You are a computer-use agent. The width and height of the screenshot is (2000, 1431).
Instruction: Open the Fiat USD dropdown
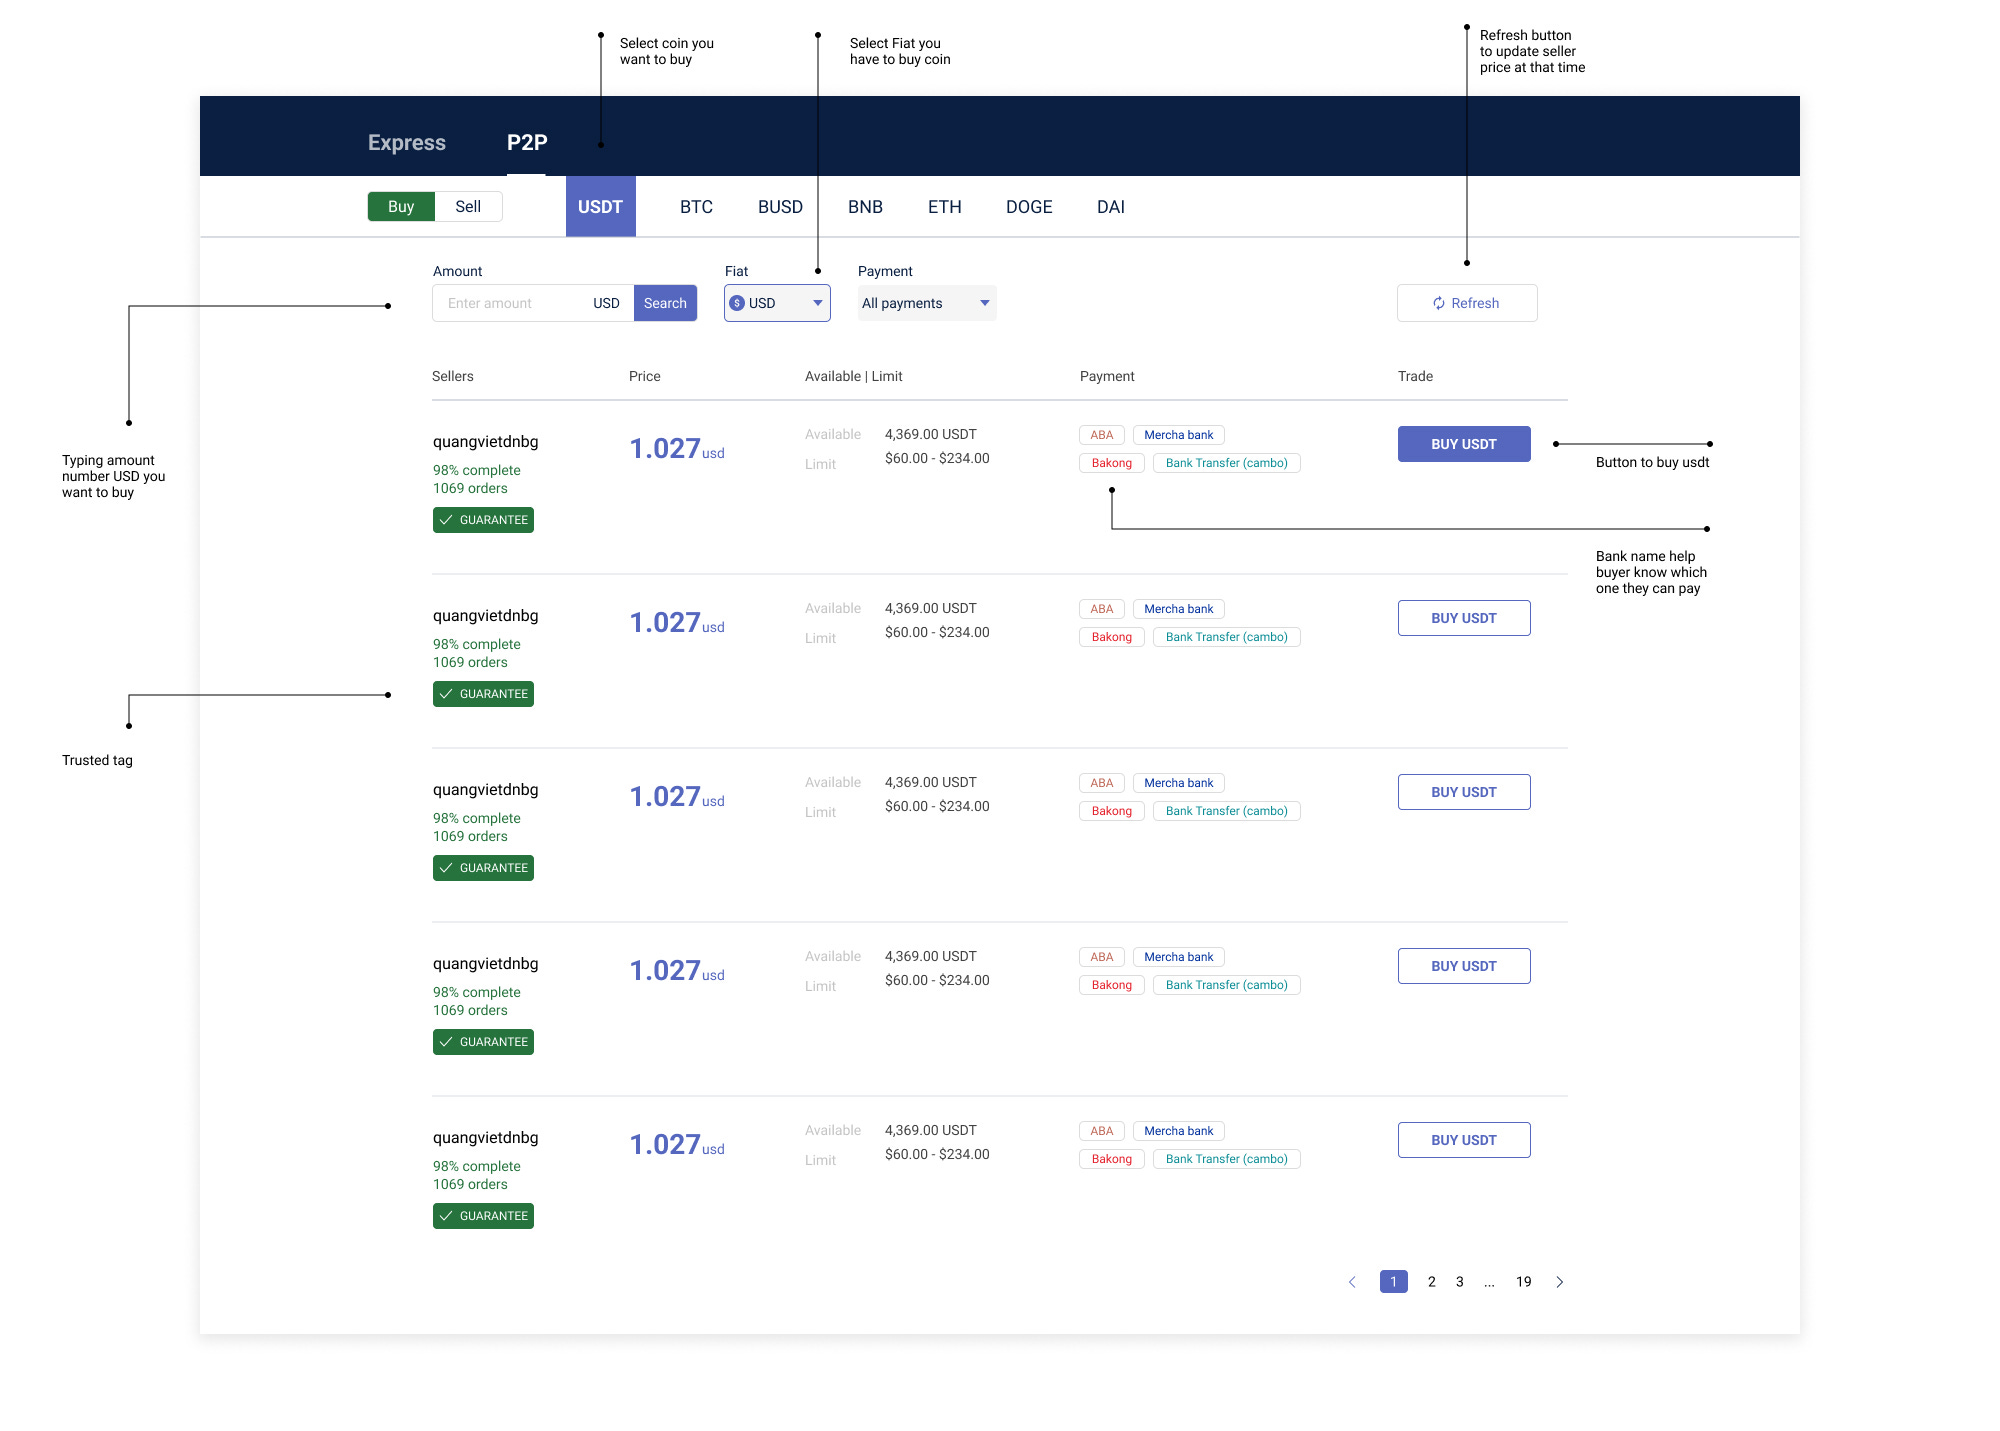pos(776,303)
